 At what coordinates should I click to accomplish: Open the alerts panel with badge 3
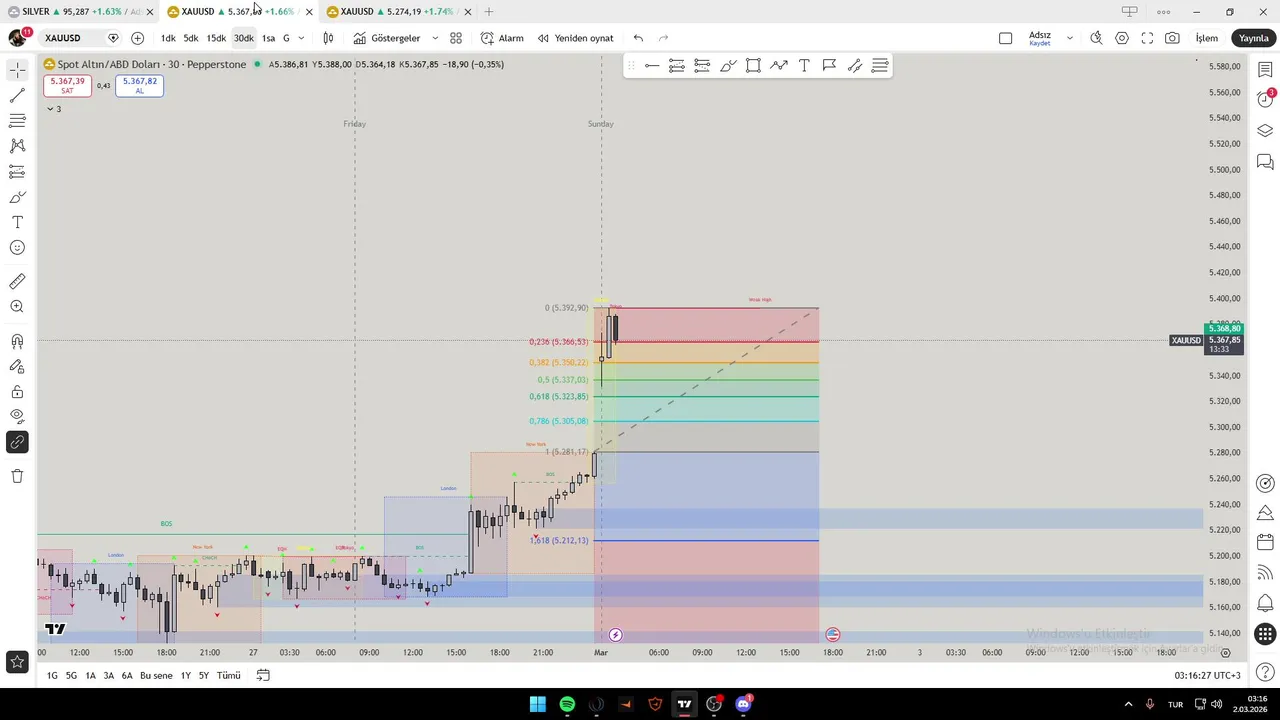click(1265, 98)
